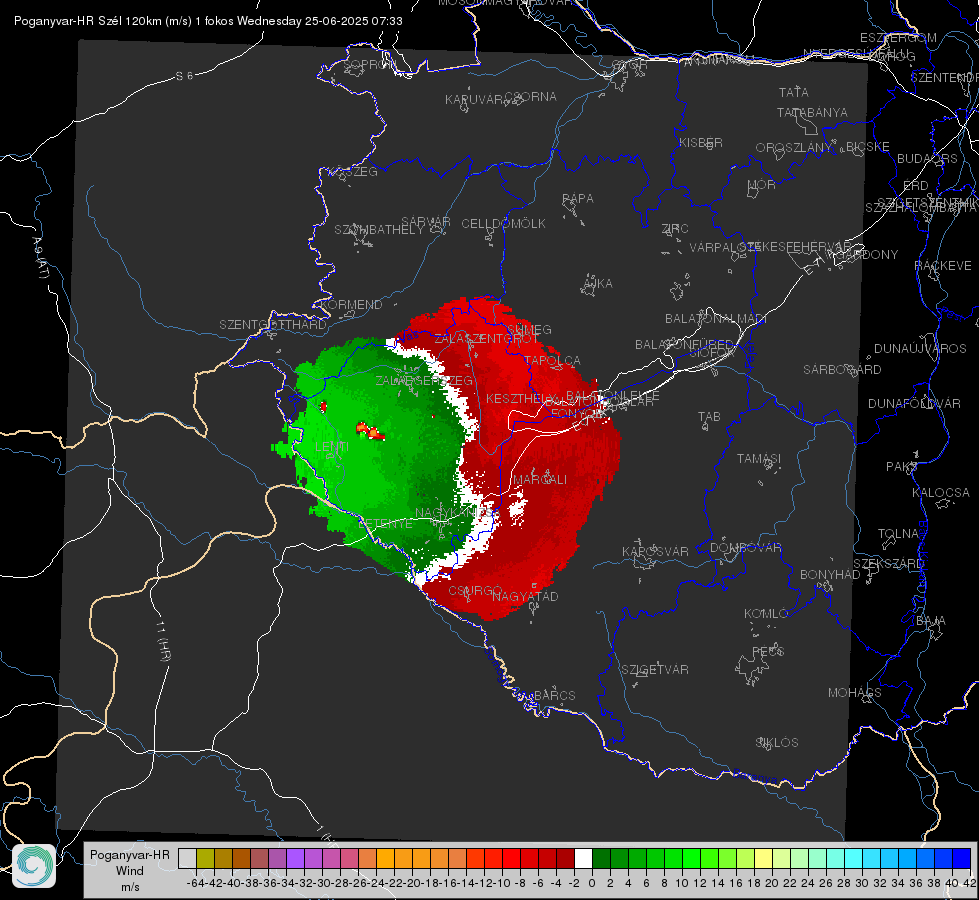Click the 'CELLDOMOLK' city label
Image resolution: width=979 pixels, height=900 pixels.
pyautogui.click(x=503, y=224)
